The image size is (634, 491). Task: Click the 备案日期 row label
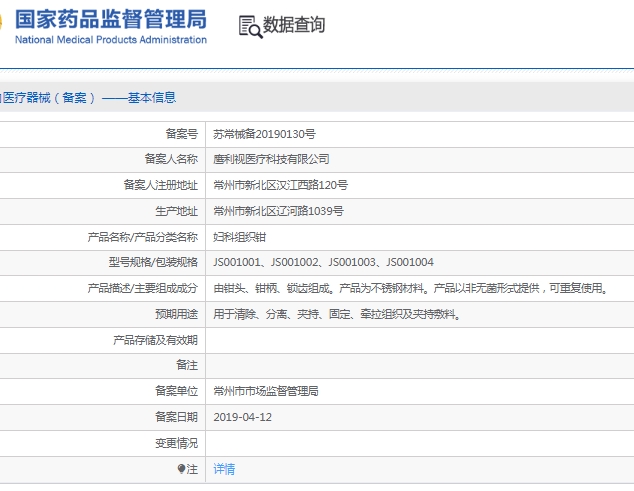[176, 417]
